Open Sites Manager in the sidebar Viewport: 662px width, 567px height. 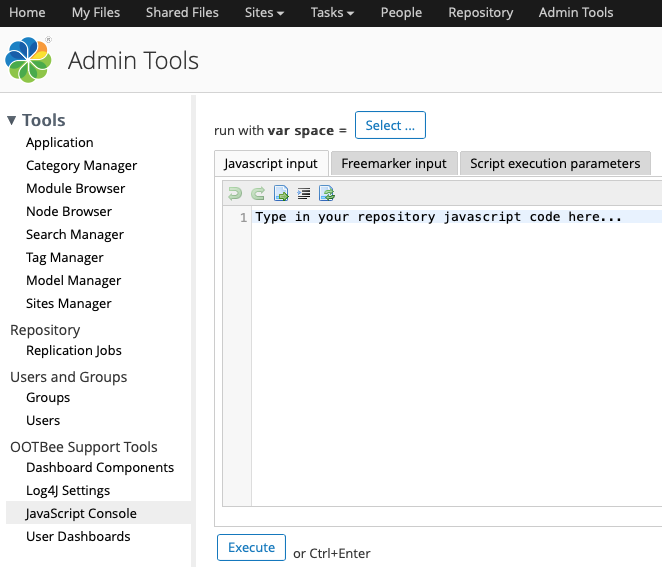tap(69, 304)
